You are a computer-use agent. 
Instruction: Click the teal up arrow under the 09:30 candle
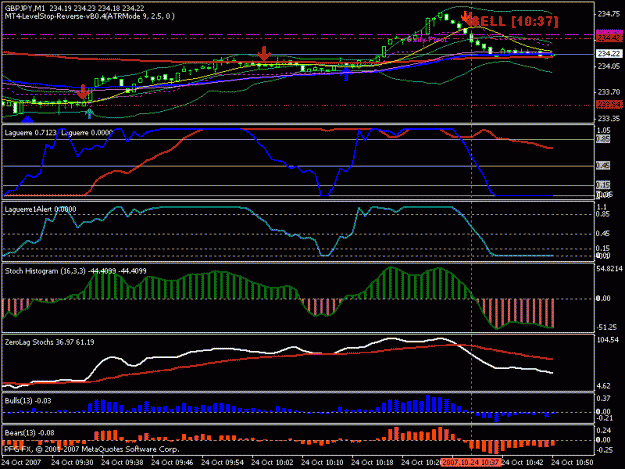(x=89, y=114)
